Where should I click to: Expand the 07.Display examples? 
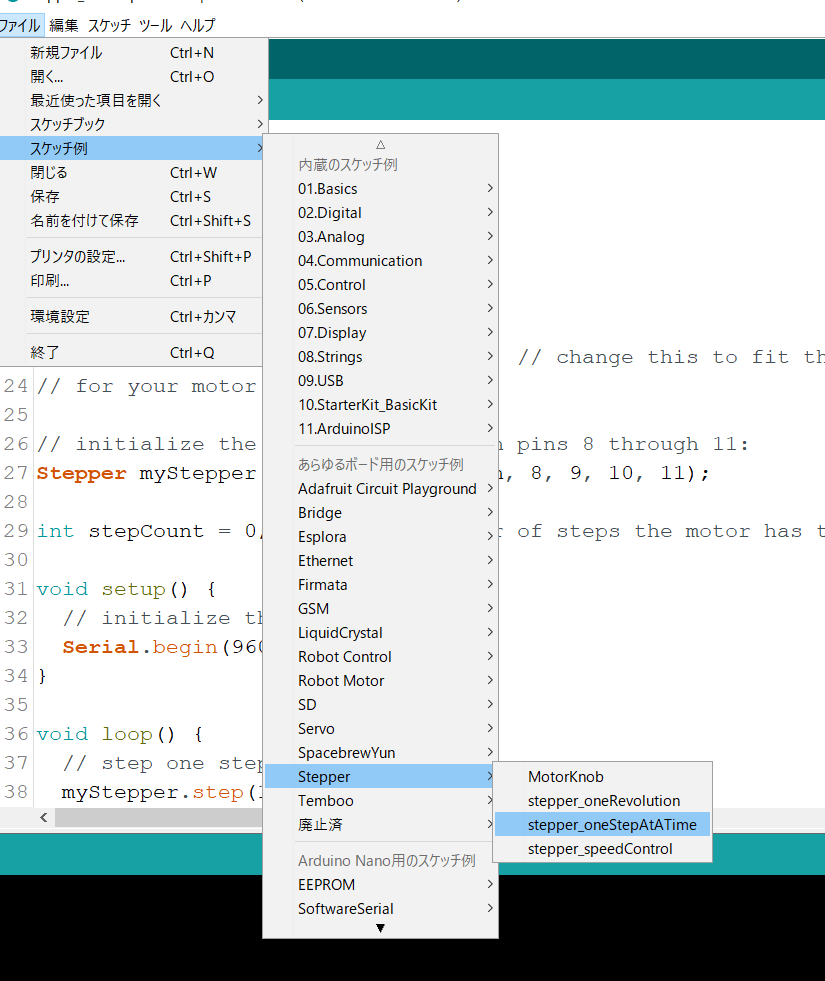pos(380,332)
